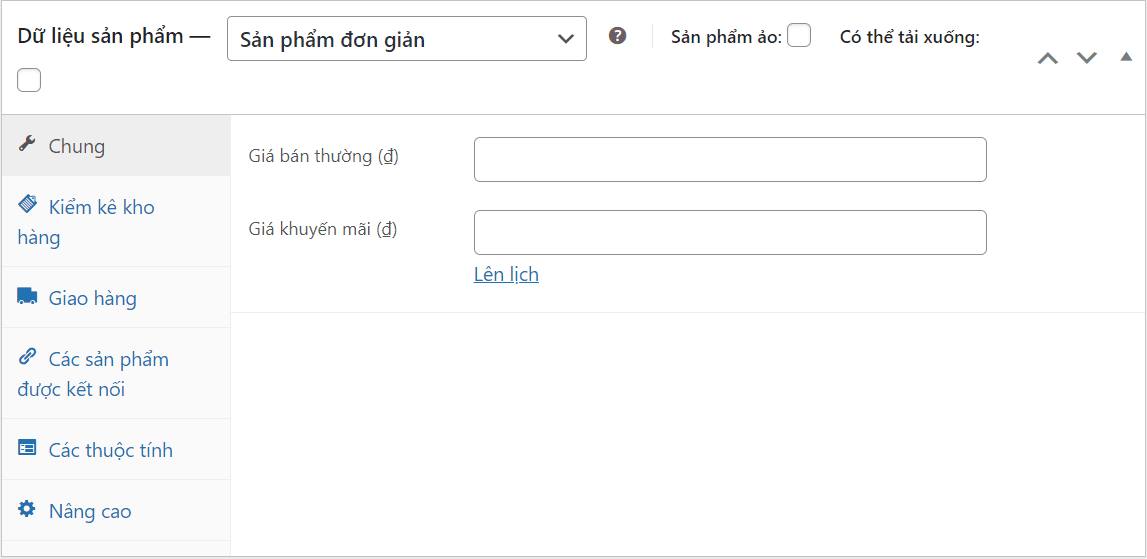Open the Giao hàng tab

point(116,298)
